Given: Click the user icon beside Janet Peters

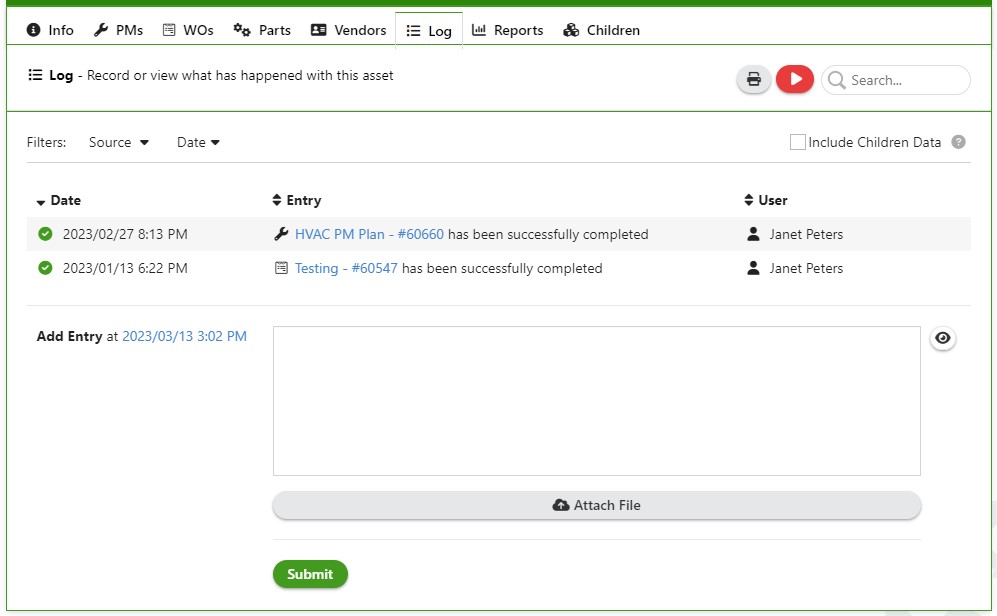Looking at the screenshot, I should coord(752,234).
